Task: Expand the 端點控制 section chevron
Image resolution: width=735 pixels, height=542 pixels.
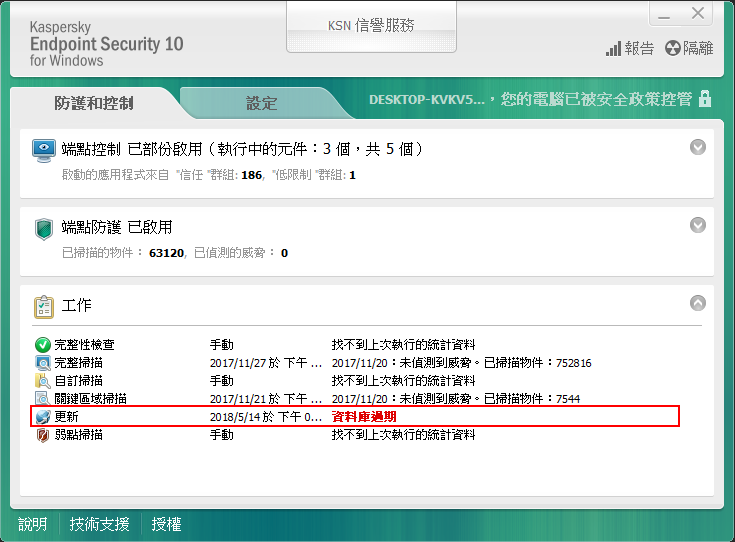Action: pyautogui.click(x=698, y=147)
